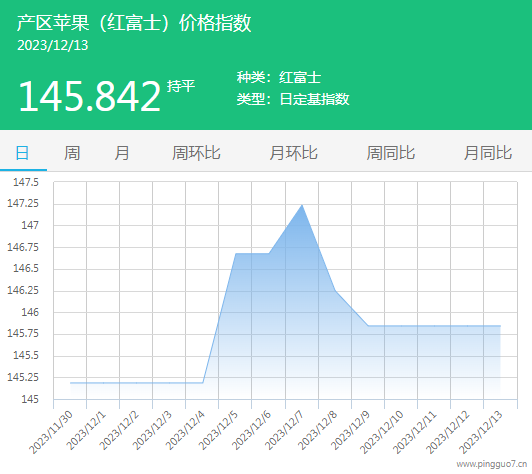The height and width of the screenshot is (474, 532).
Task: Switch to 周环比 tab
Action: coord(196,153)
